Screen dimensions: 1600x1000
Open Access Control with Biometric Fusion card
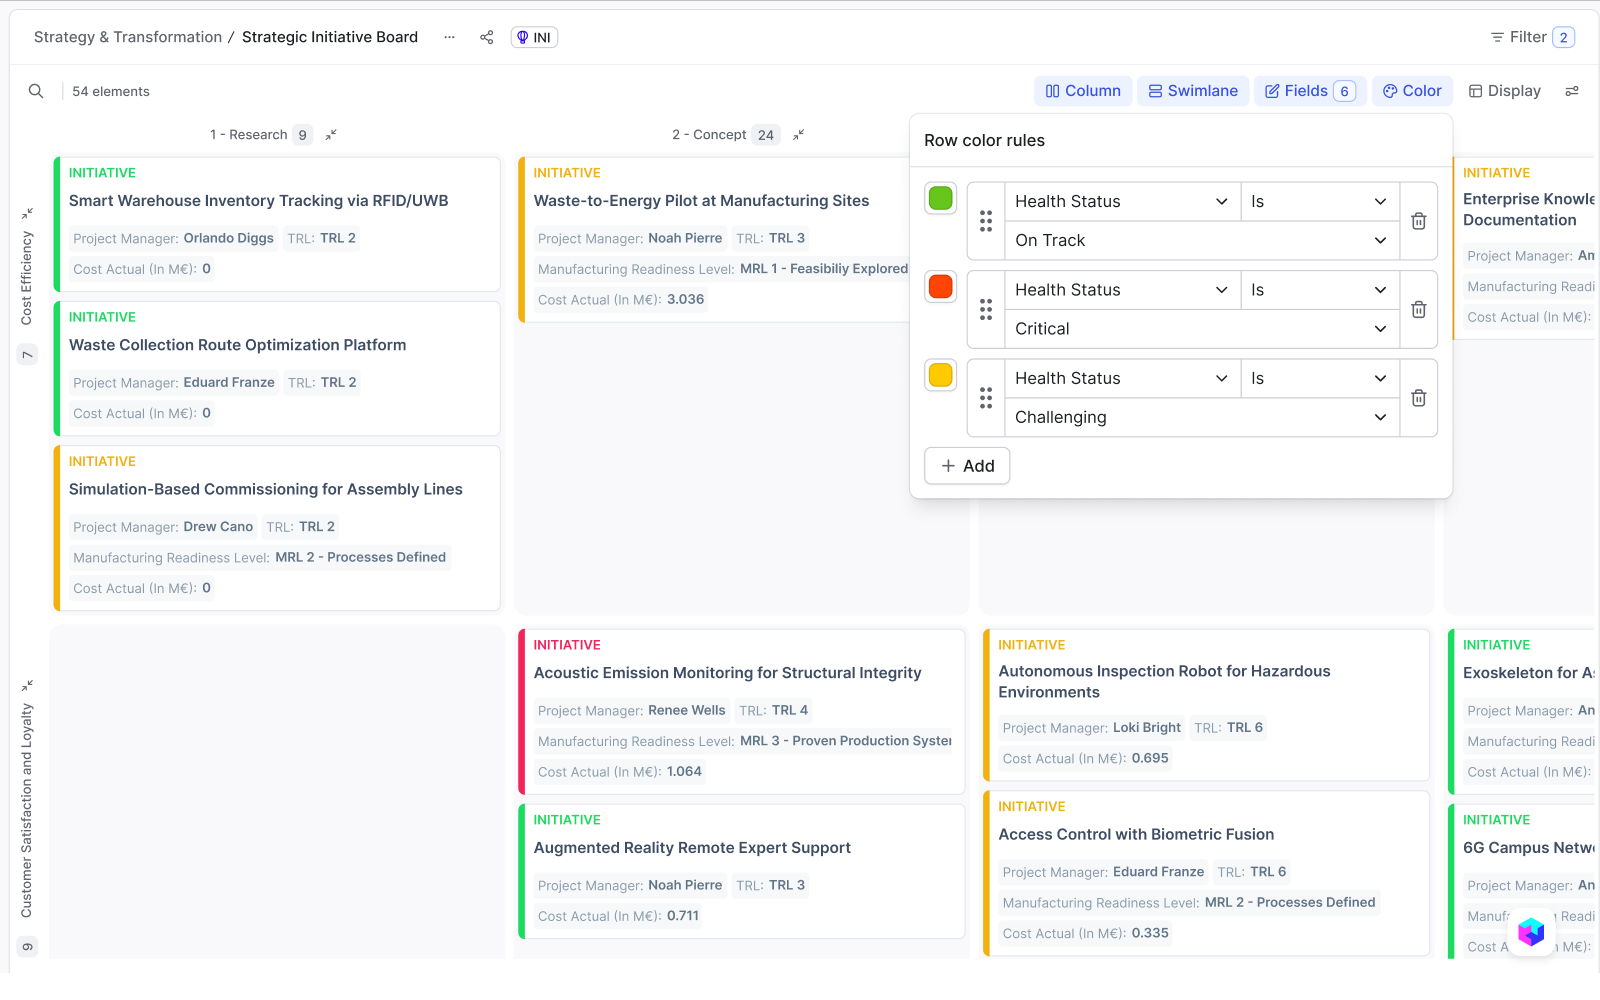pos(1206,873)
